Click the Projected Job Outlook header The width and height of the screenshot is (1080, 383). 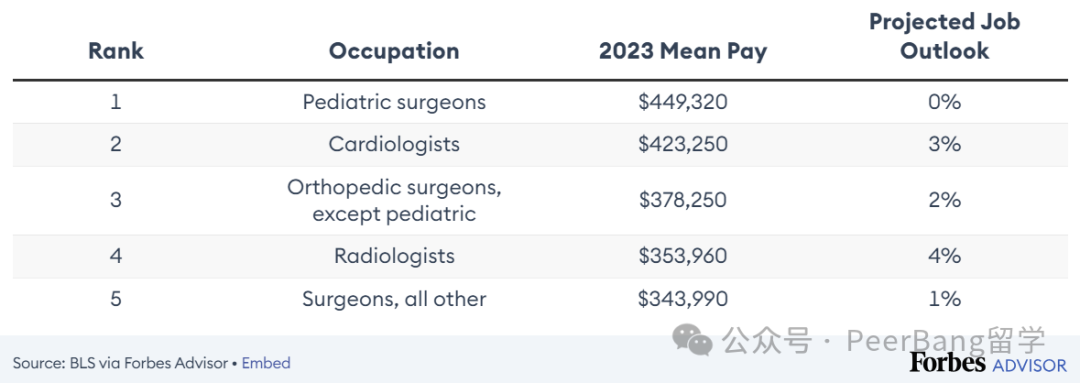pyautogui.click(x=944, y=36)
